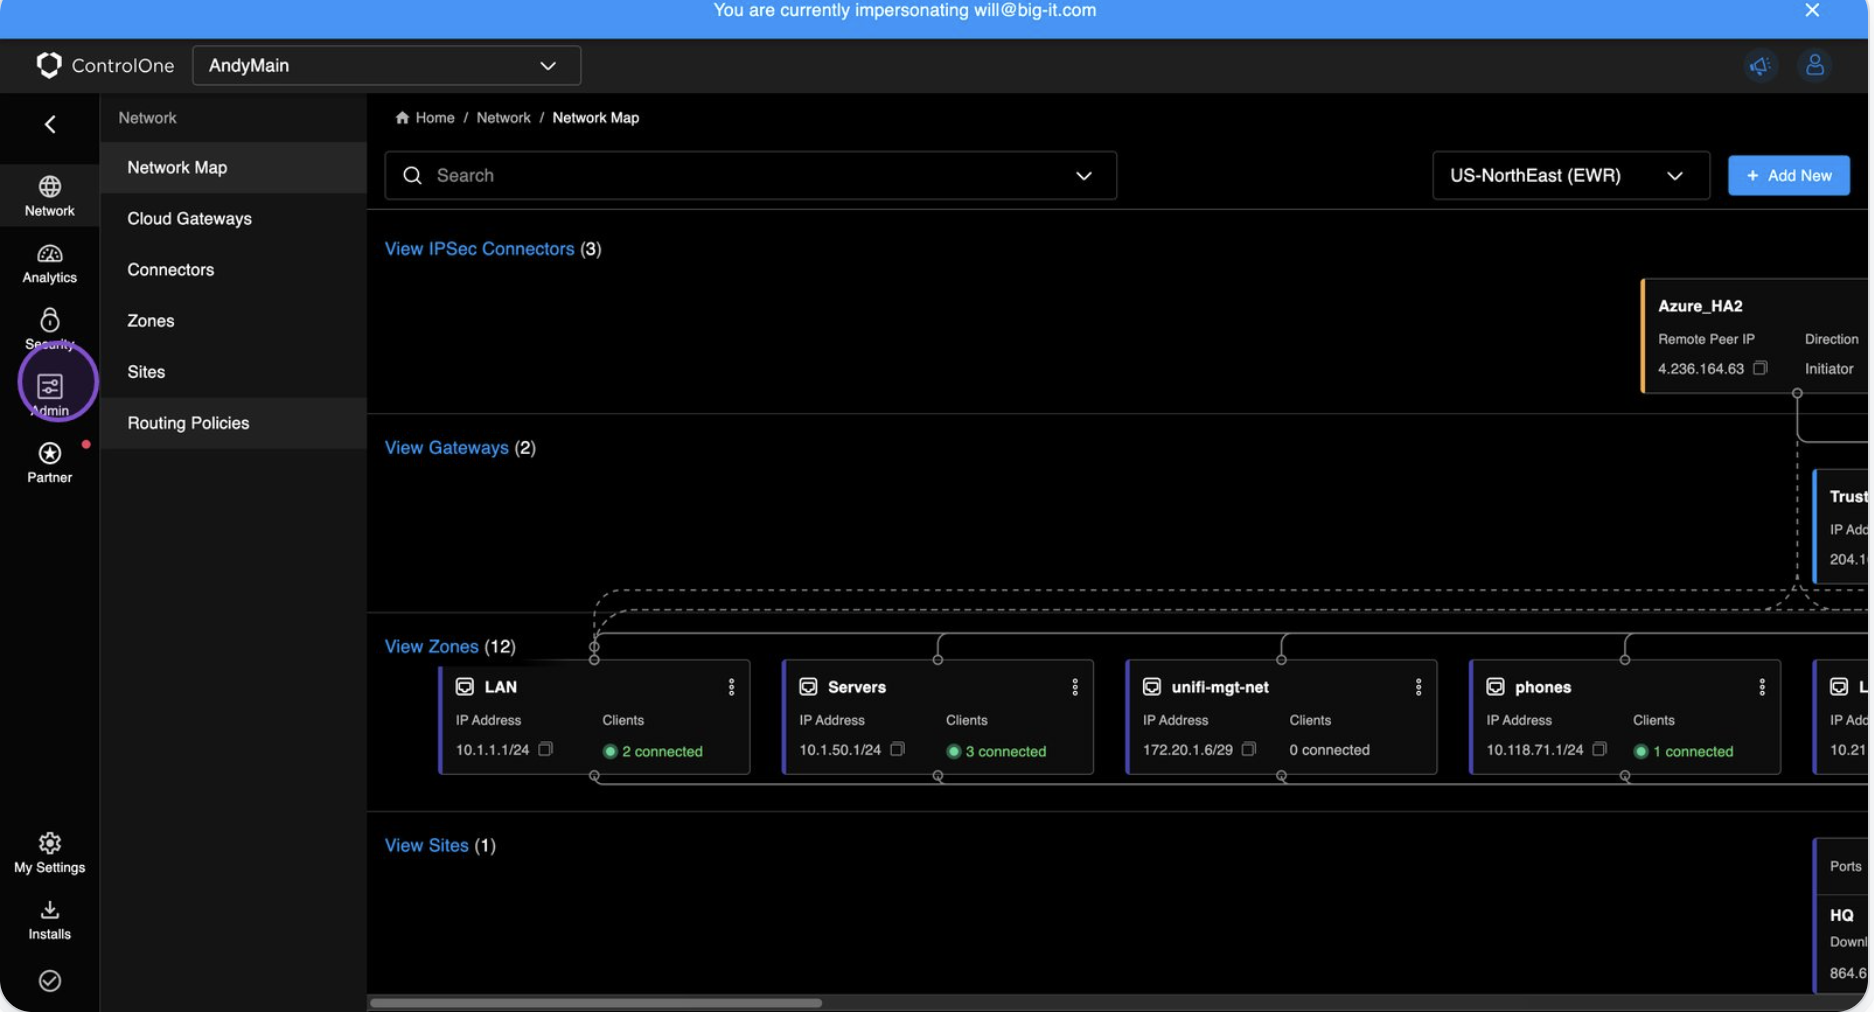Click the user account icon top right
1874x1012 pixels.
(x=1815, y=65)
